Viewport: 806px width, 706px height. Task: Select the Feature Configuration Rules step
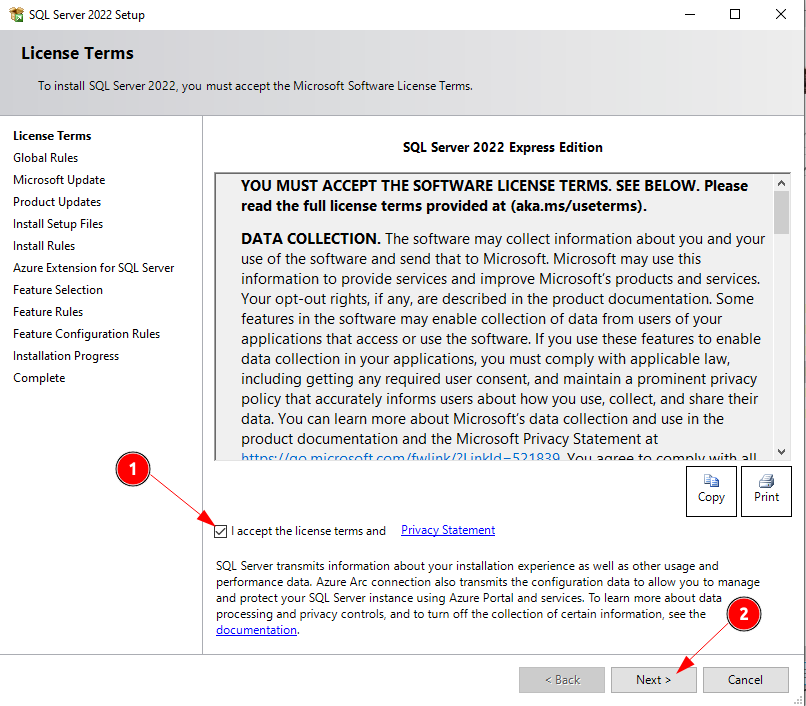click(86, 334)
